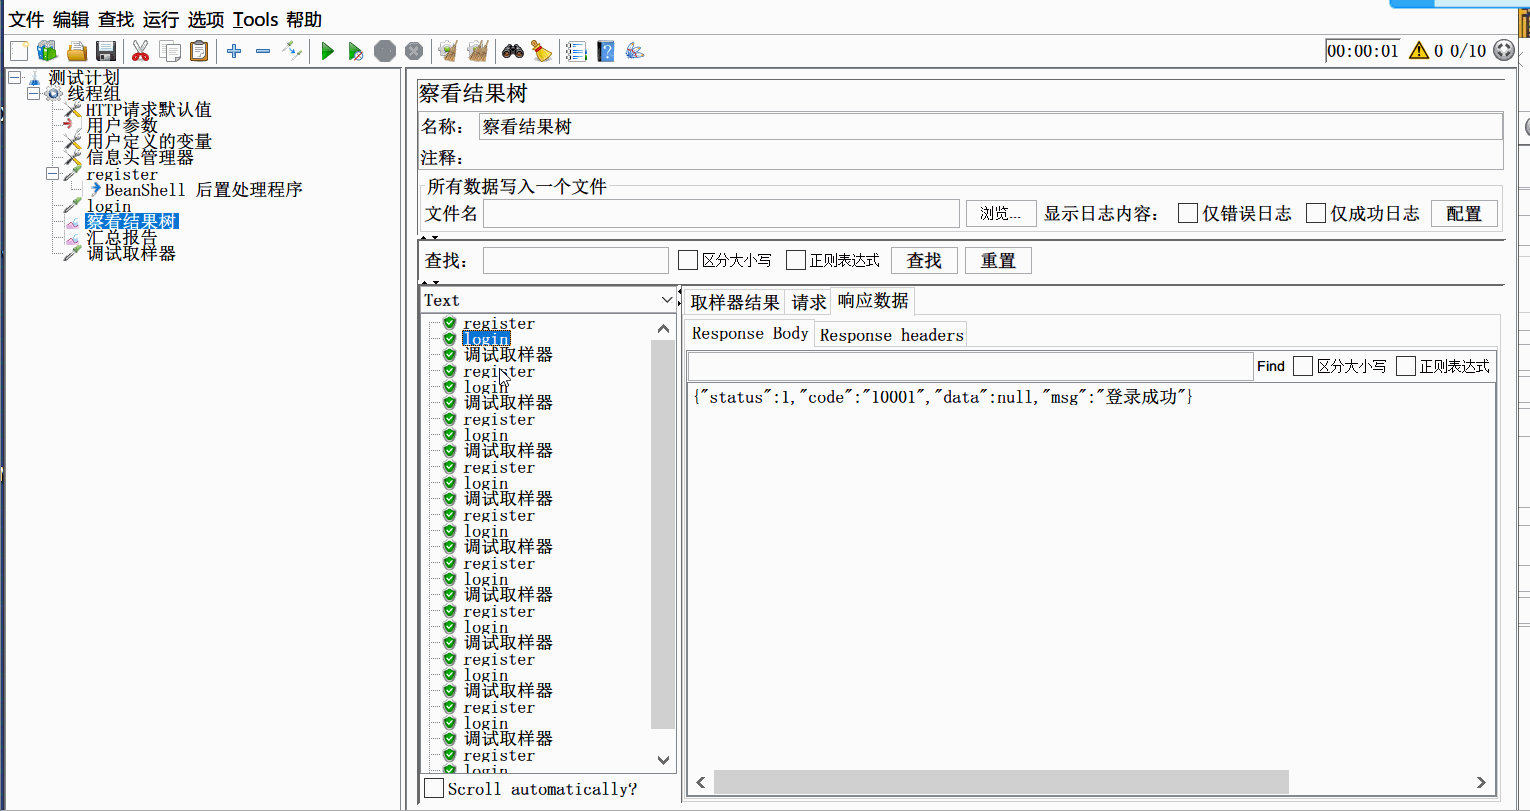
Task: Click the Help question mark book icon
Action: click(x=605, y=51)
